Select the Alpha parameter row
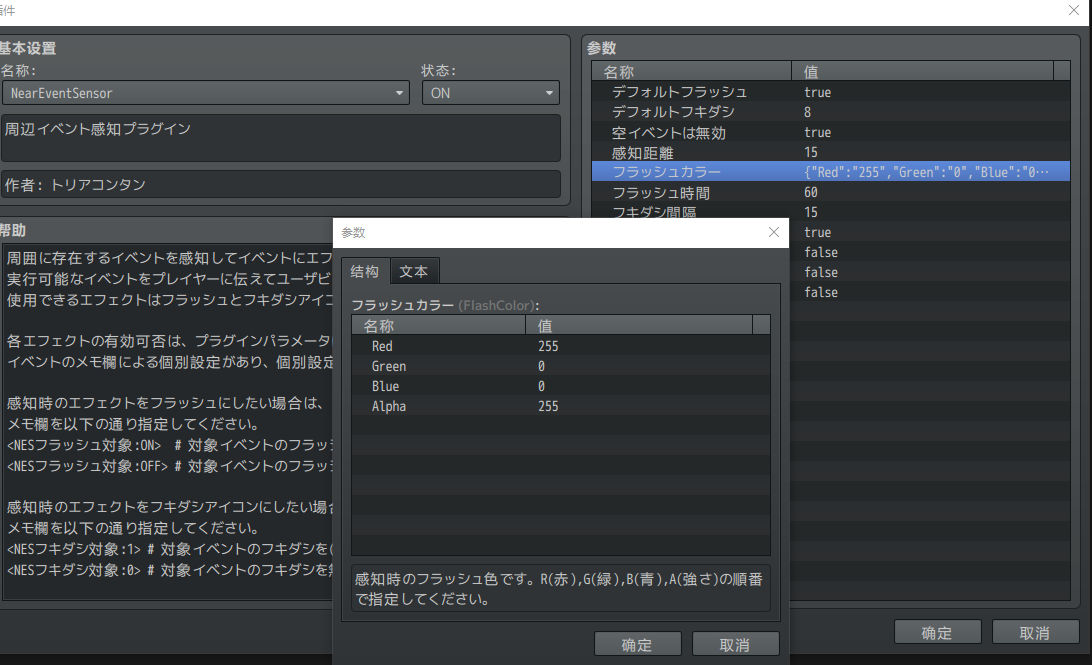The width and height of the screenshot is (1092, 665). 561,406
